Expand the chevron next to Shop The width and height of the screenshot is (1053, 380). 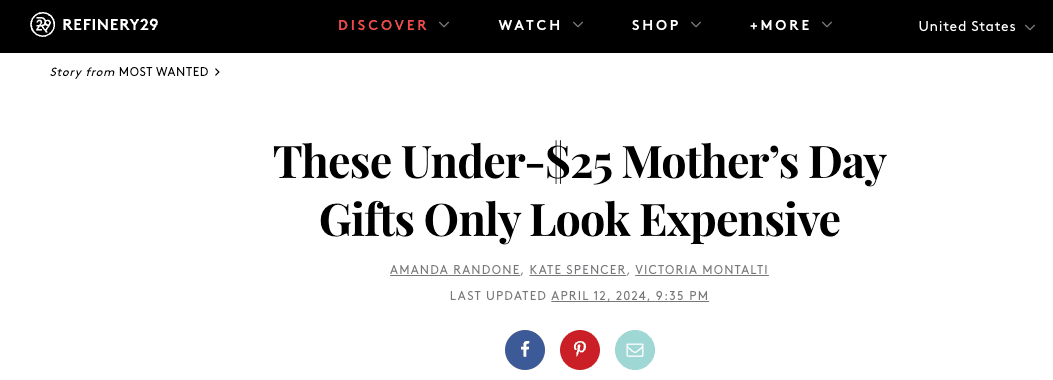(x=696, y=25)
